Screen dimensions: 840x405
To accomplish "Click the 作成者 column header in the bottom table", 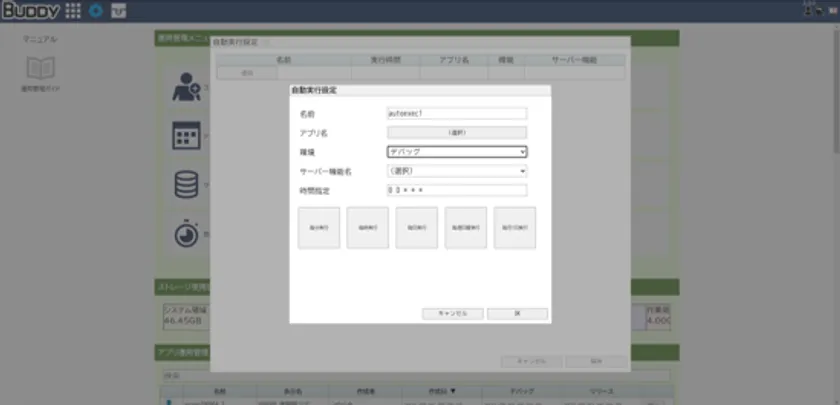I will coord(366,392).
